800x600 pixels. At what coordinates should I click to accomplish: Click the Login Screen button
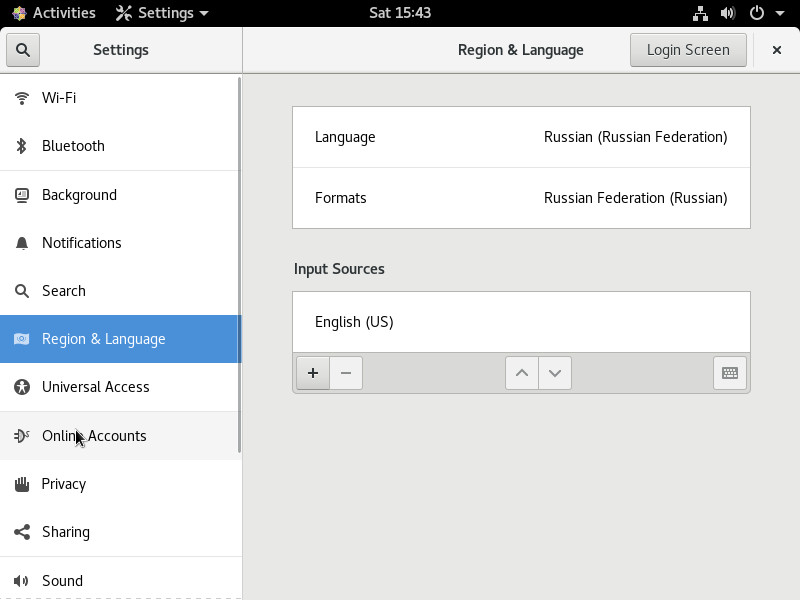point(688,50)
